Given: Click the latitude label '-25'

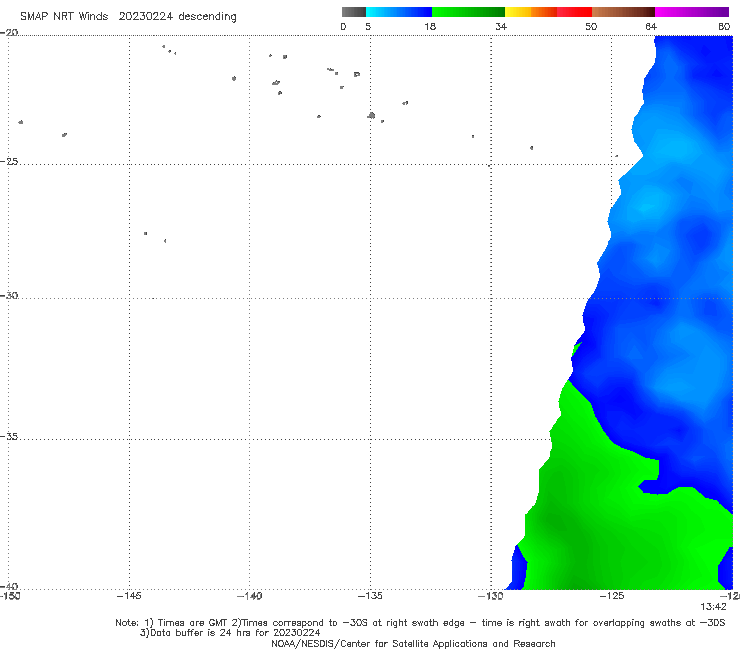Looking at the screenshot, I should pos(9,161).
